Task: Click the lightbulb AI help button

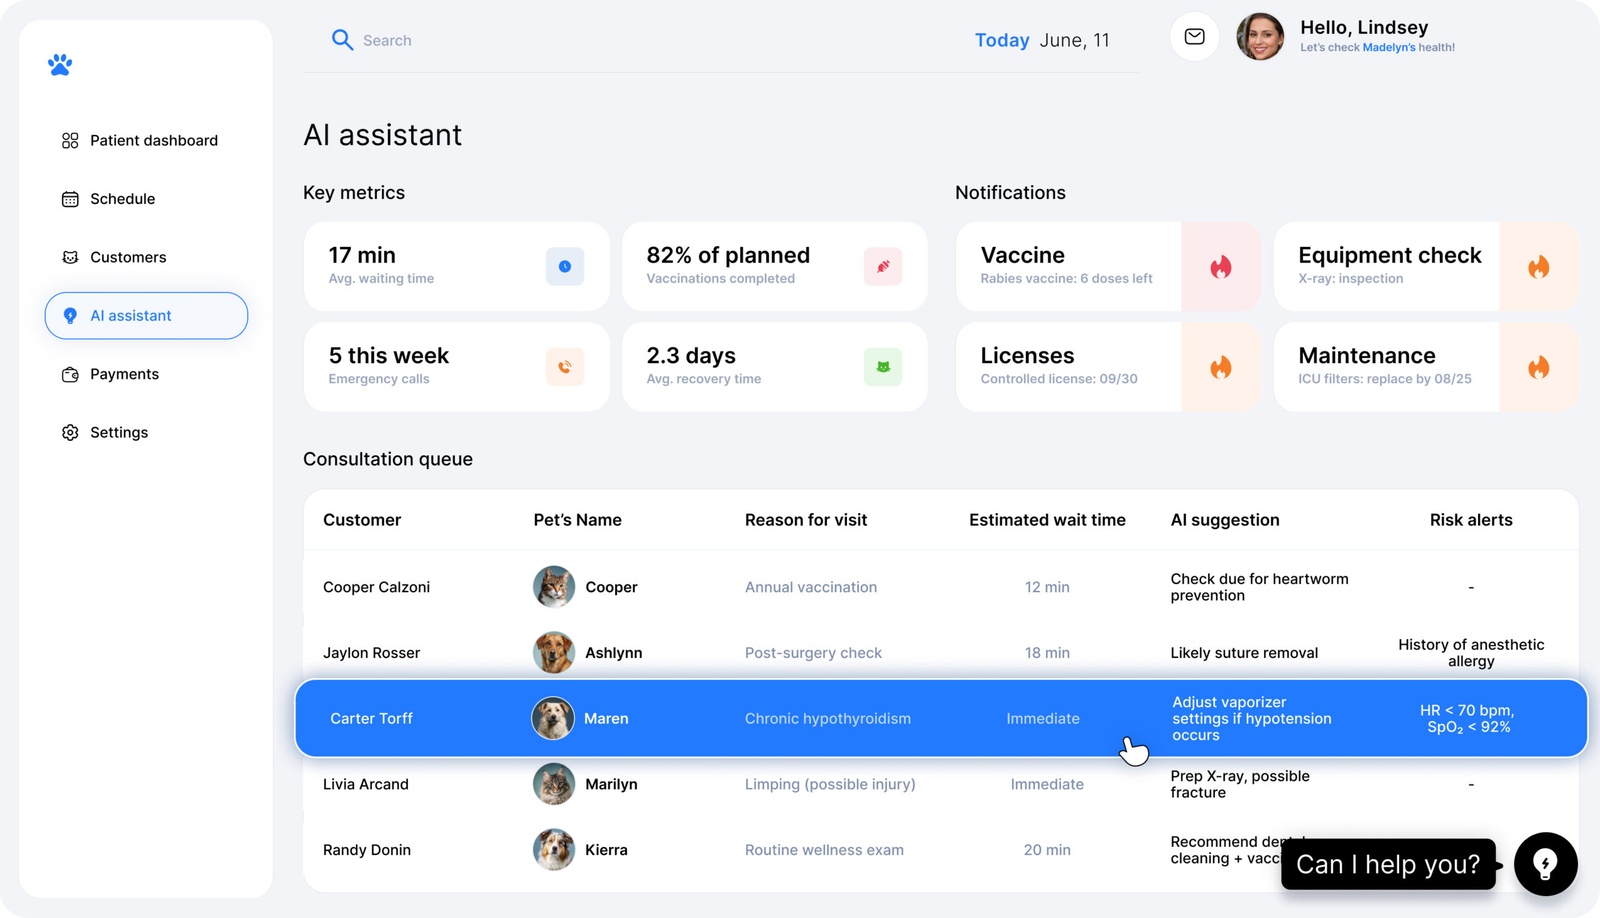Action: pyautogui.click(x=1545, y=864)
